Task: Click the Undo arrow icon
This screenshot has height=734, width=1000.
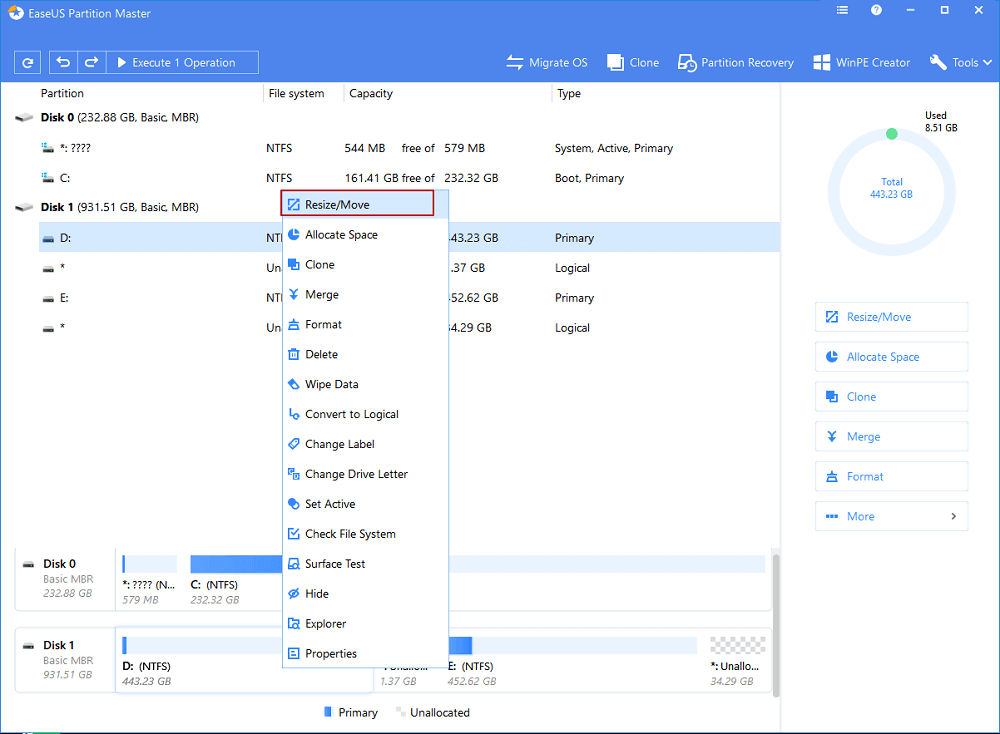Action: tap(64, 62)
